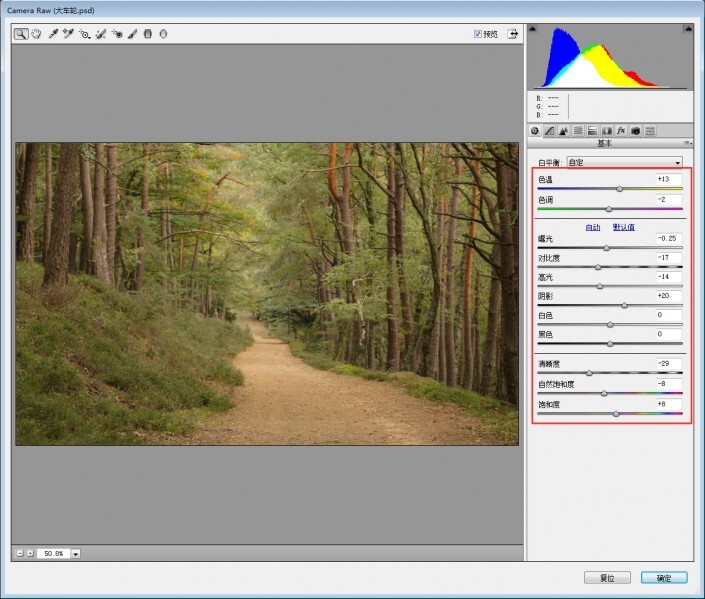Uncheck the 预览 preview checkbox

click(x=478, y=33)
